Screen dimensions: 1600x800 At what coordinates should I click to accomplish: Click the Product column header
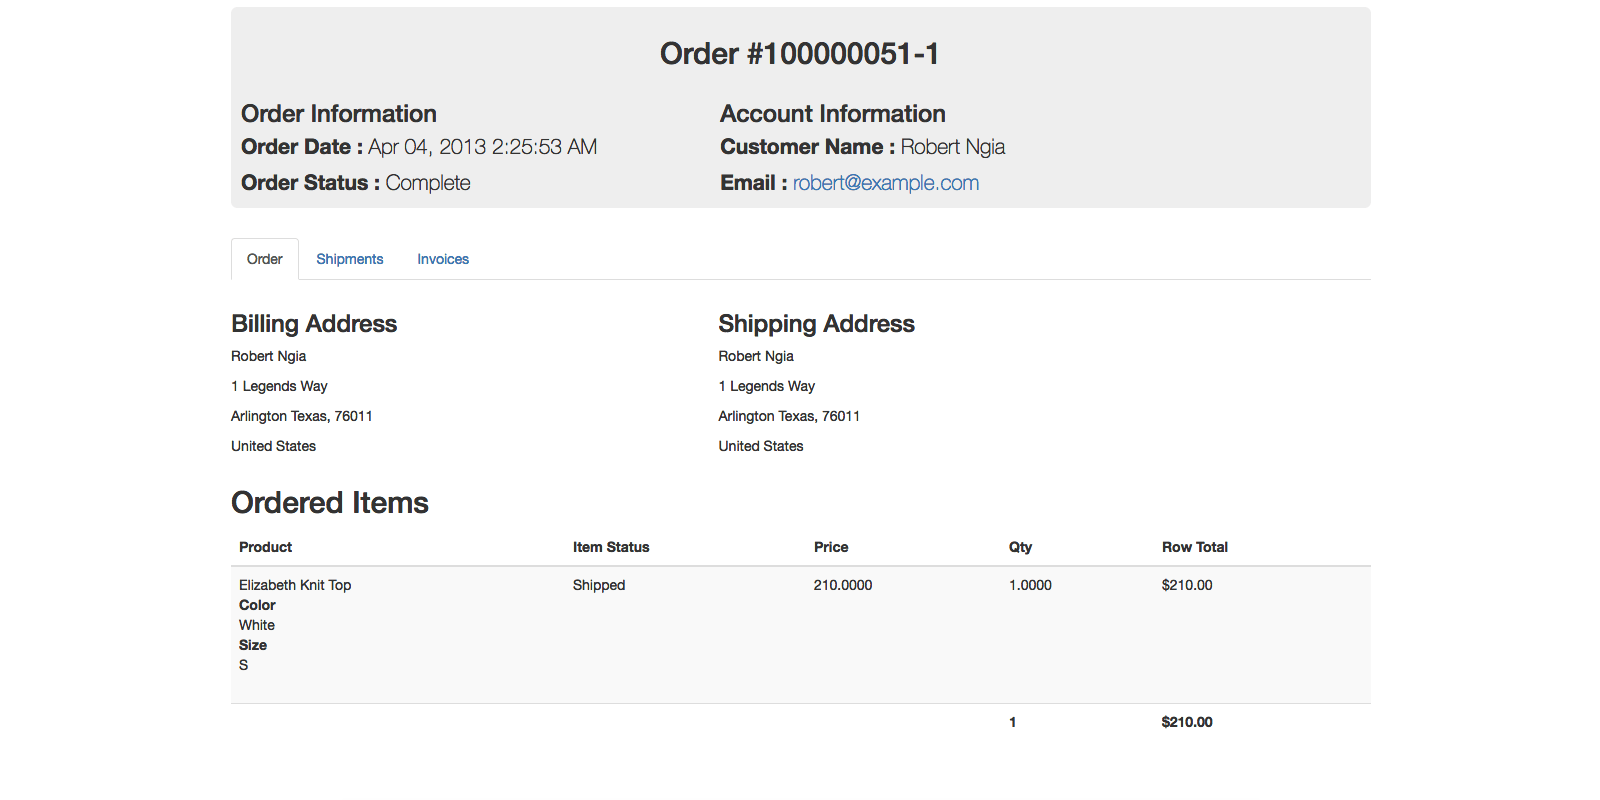point(265,547)
